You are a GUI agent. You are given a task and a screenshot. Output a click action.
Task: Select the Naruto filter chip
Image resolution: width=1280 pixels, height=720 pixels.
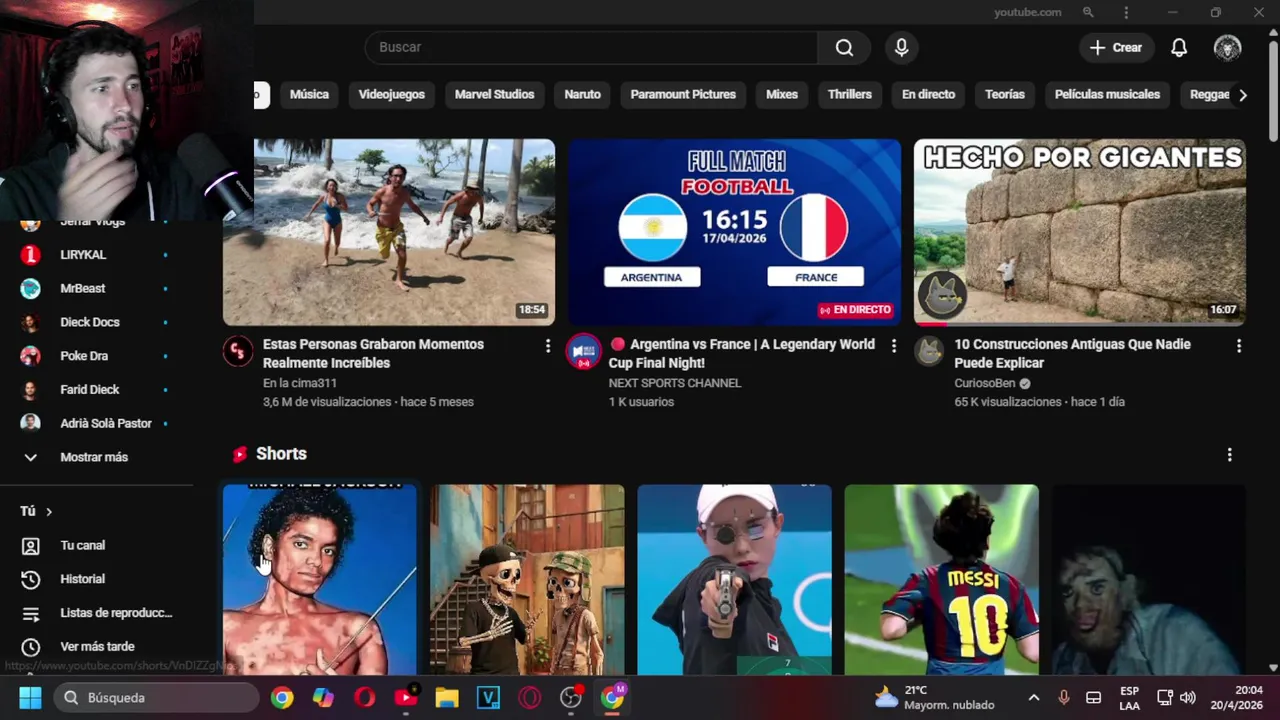click(582, 94)
